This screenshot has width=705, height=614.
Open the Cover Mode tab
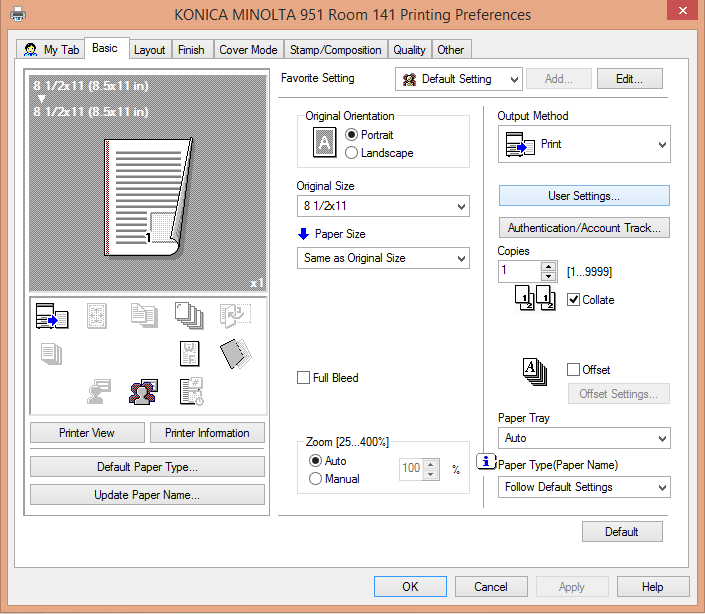tap(248, 50)
